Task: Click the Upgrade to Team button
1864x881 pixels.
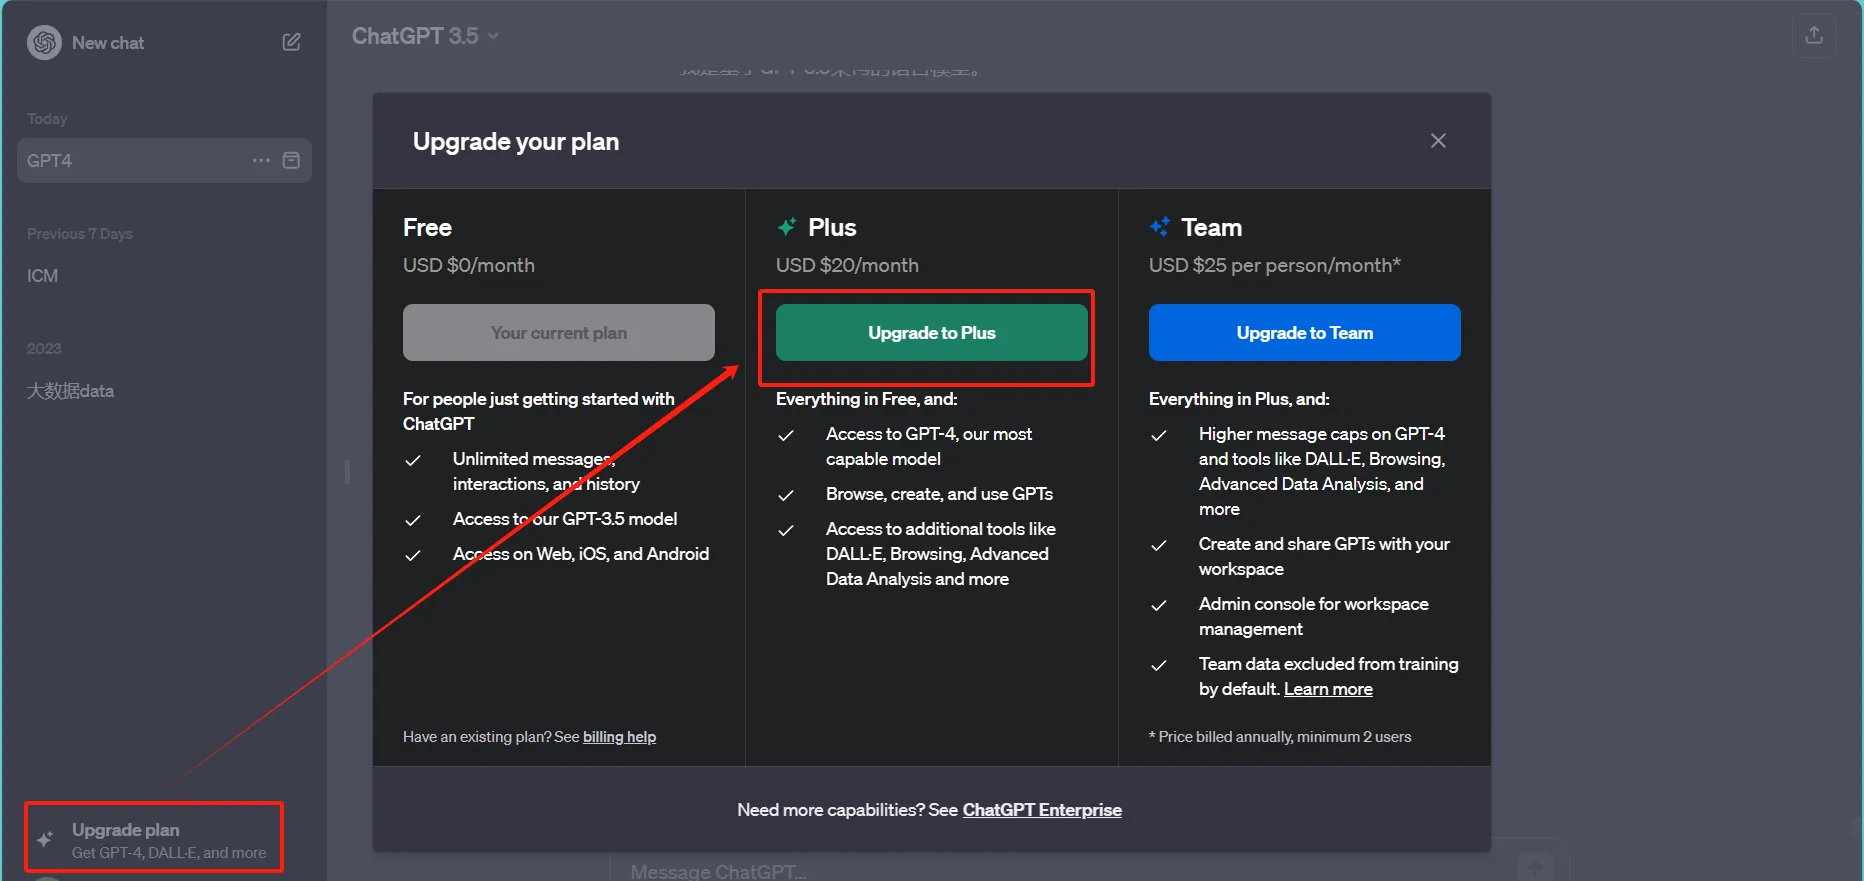Action: point(1304,333)
